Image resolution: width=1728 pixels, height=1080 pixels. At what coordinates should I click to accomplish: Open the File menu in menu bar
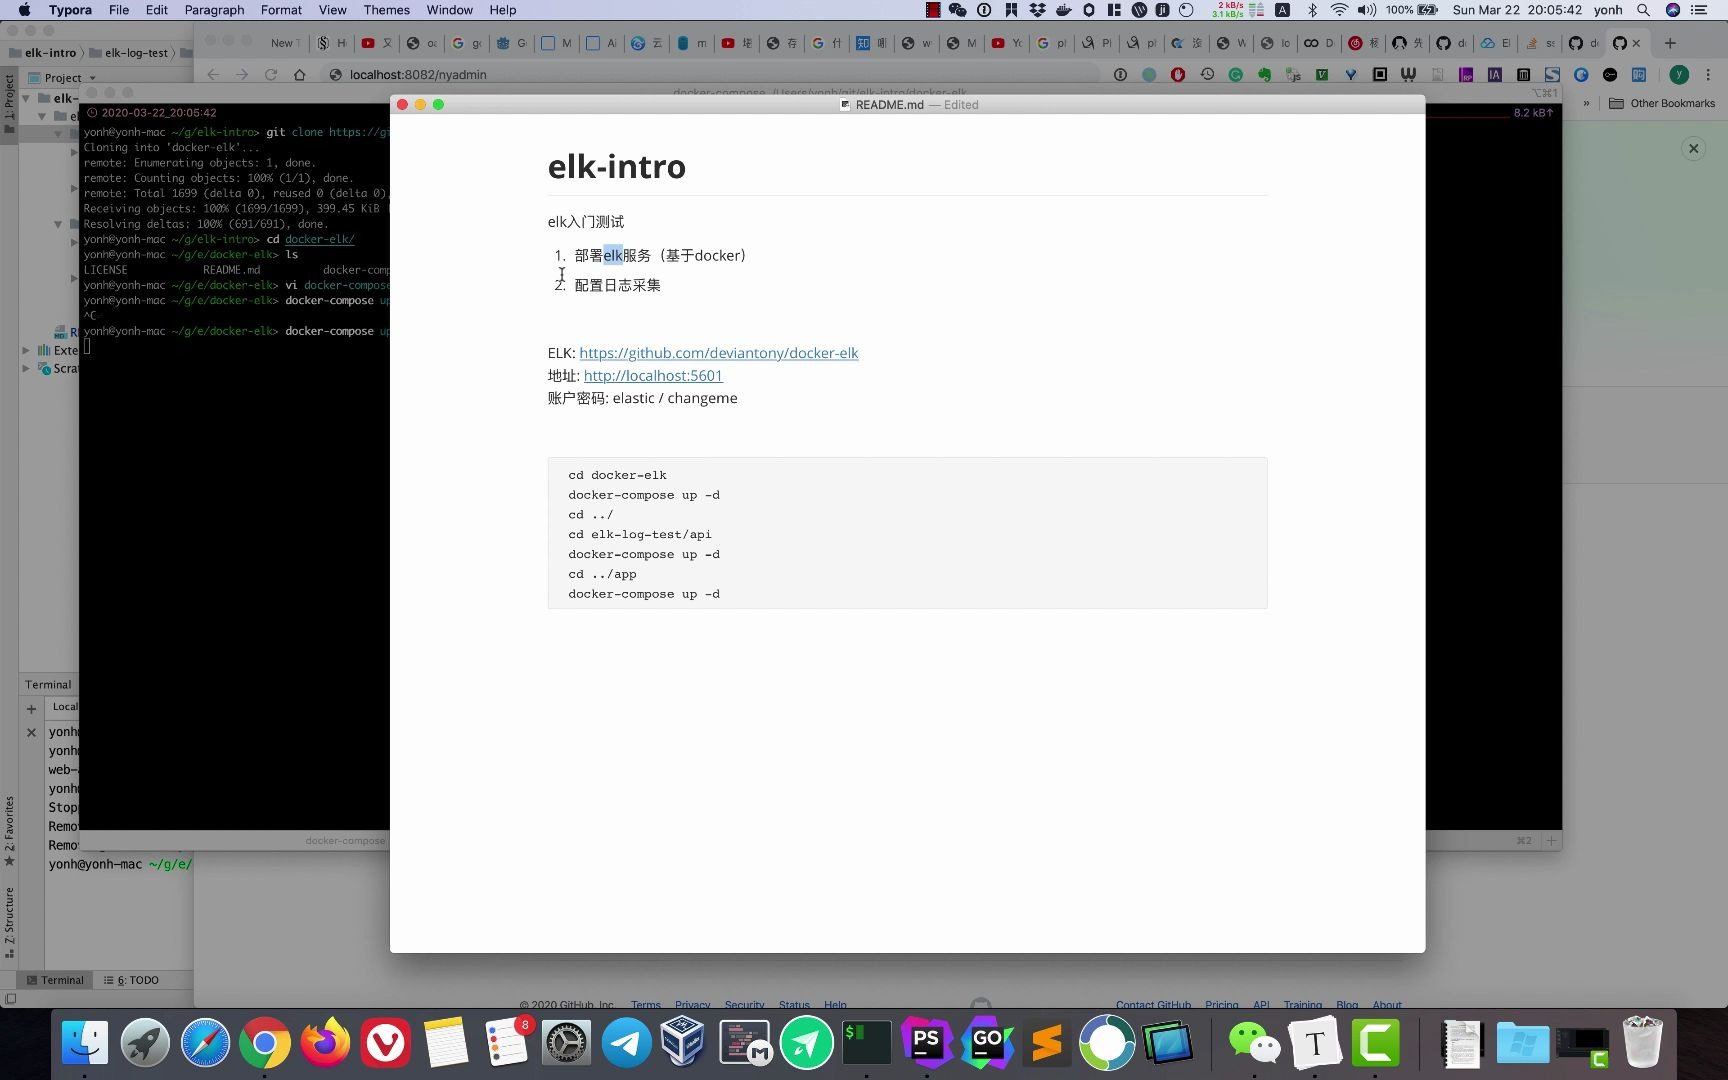click(x=119, y=10)
